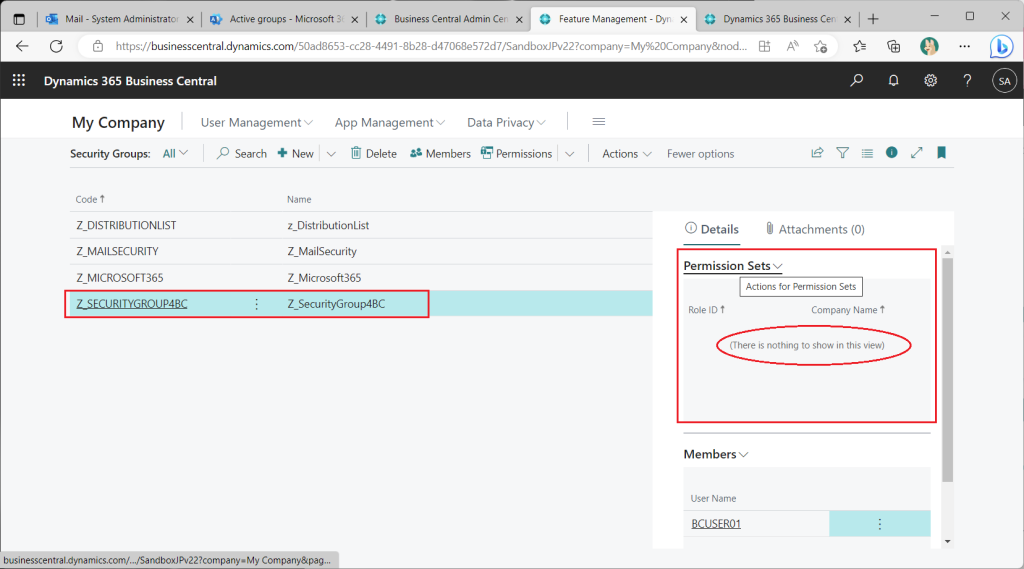The height and width of the screenshot is (569, 1024).
Task: Open a new browser tab
Action: (x=873, y=19)
